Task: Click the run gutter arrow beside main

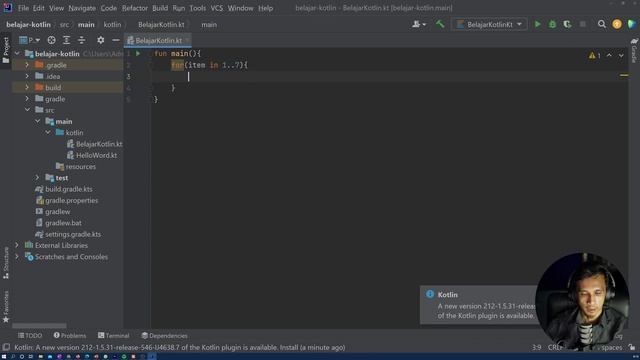Action: (138, 53)
